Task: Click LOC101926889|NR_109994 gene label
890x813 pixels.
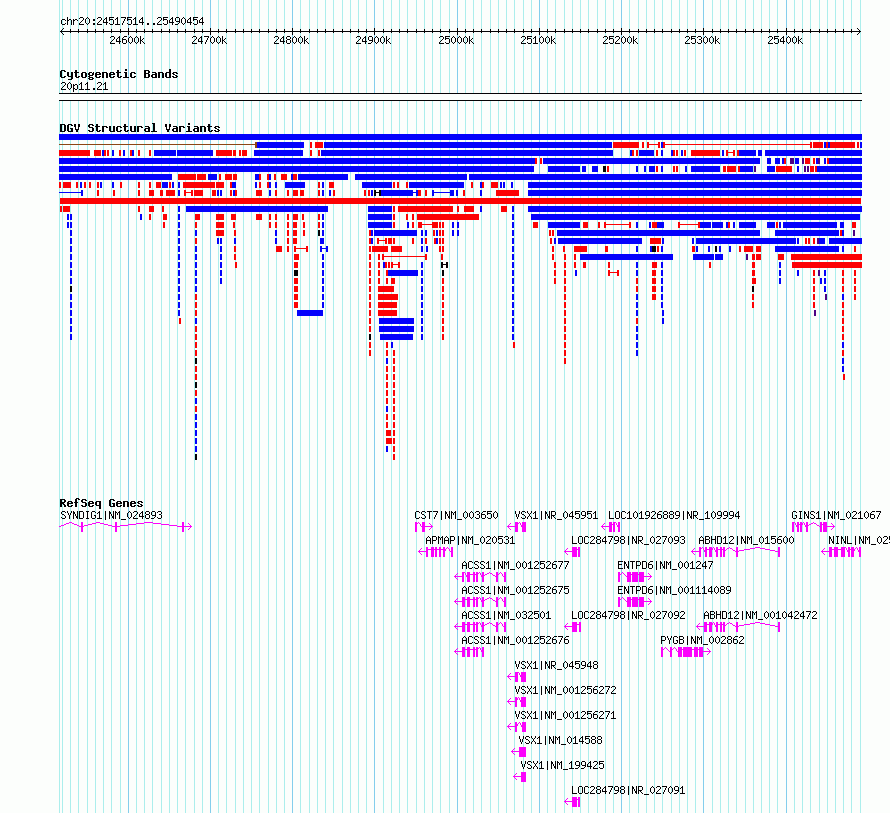Action: [674, 516]
